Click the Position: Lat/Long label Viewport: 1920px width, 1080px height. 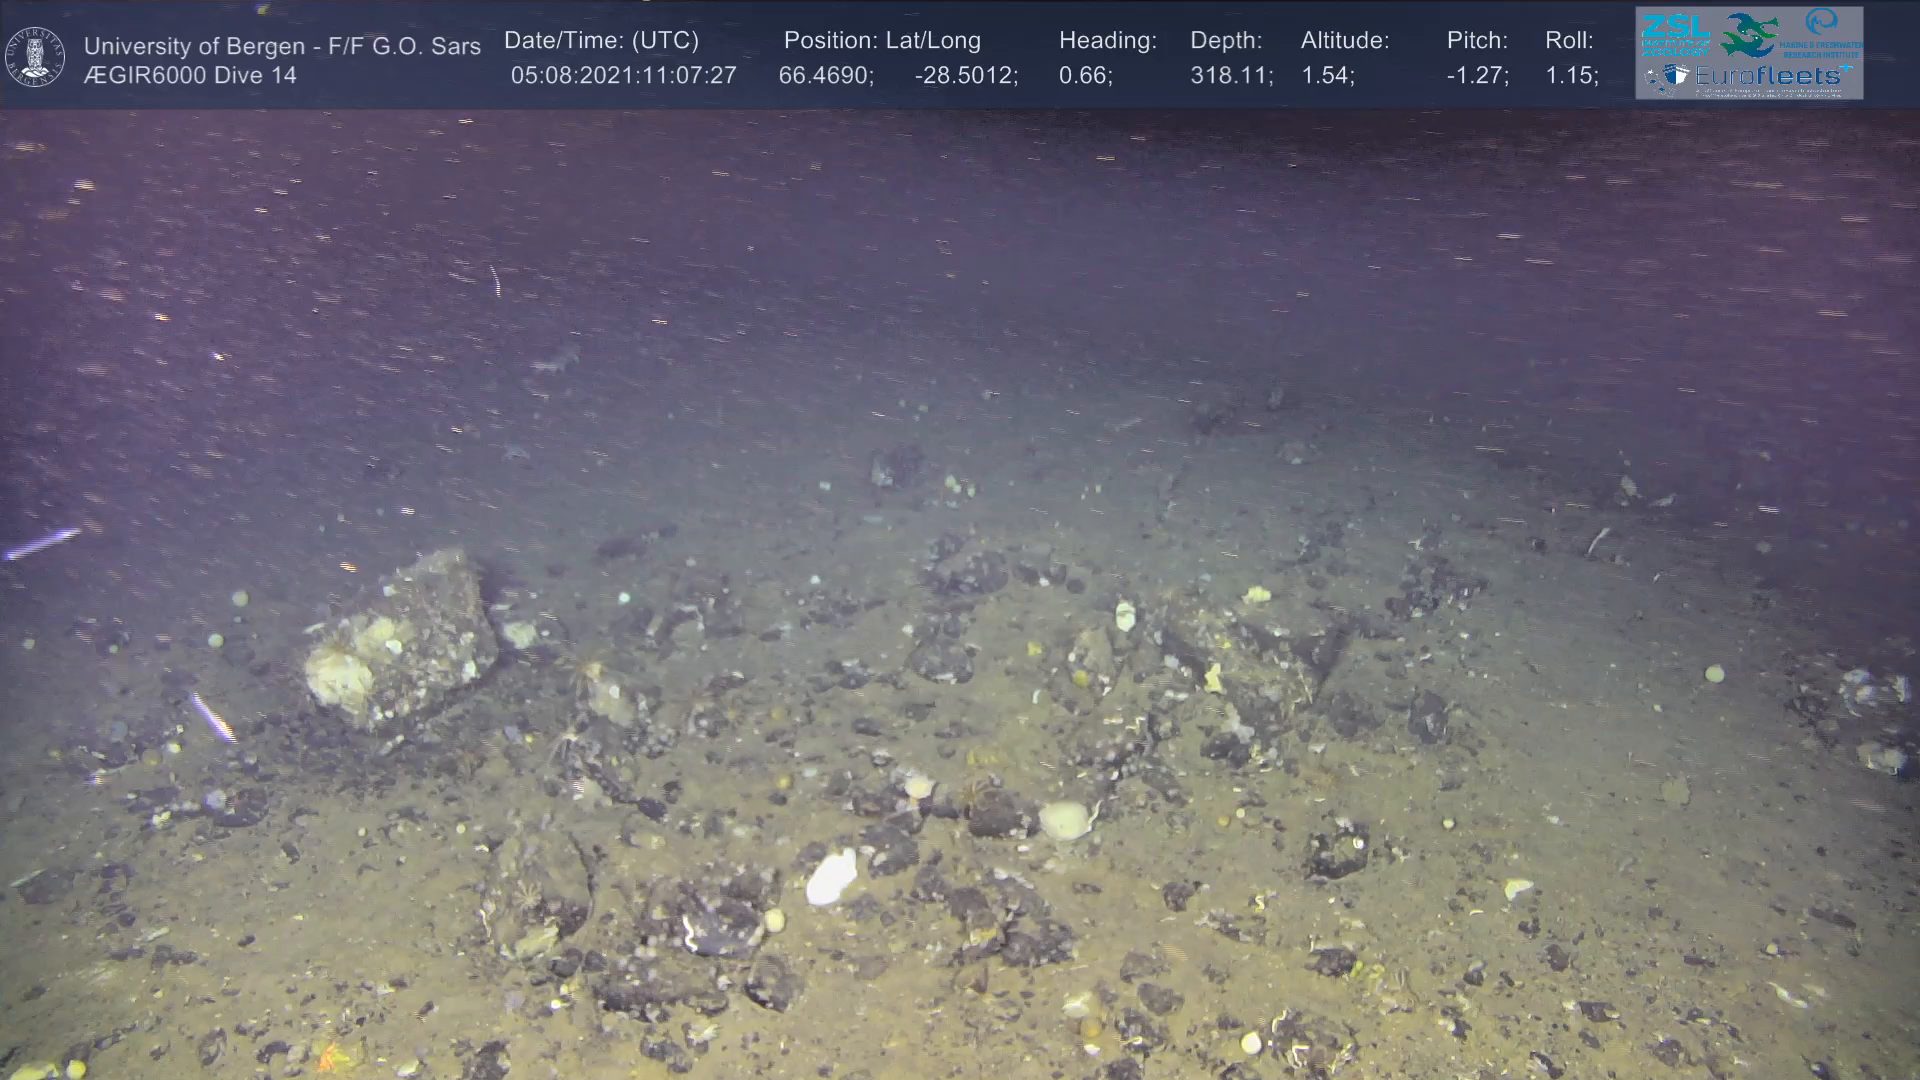pyautogui.click(x=882, y=41)
